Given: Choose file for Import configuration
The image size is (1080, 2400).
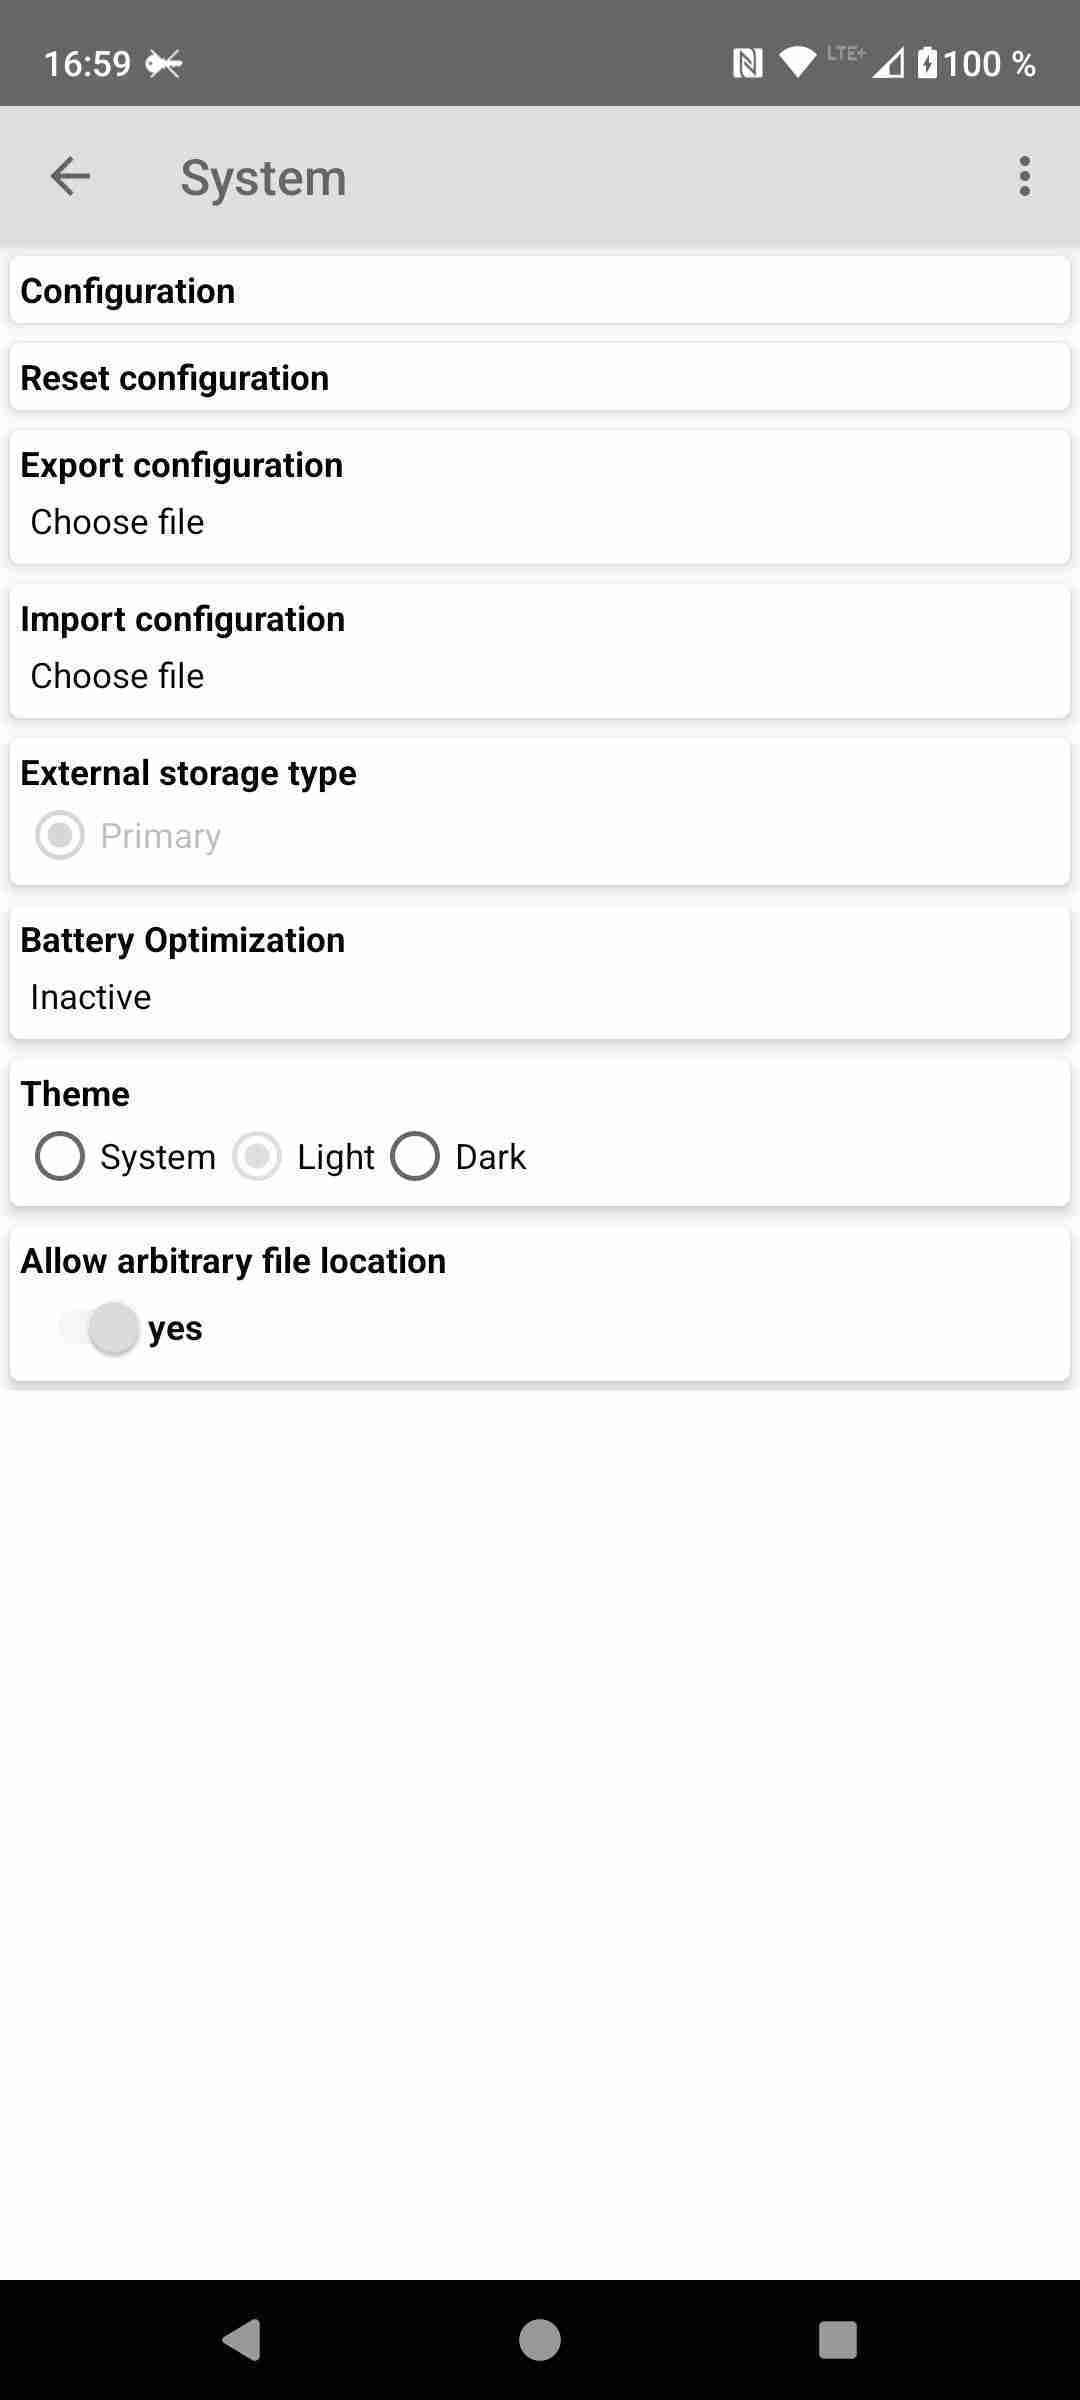Looking at the screenshot, I should (118, 676).
